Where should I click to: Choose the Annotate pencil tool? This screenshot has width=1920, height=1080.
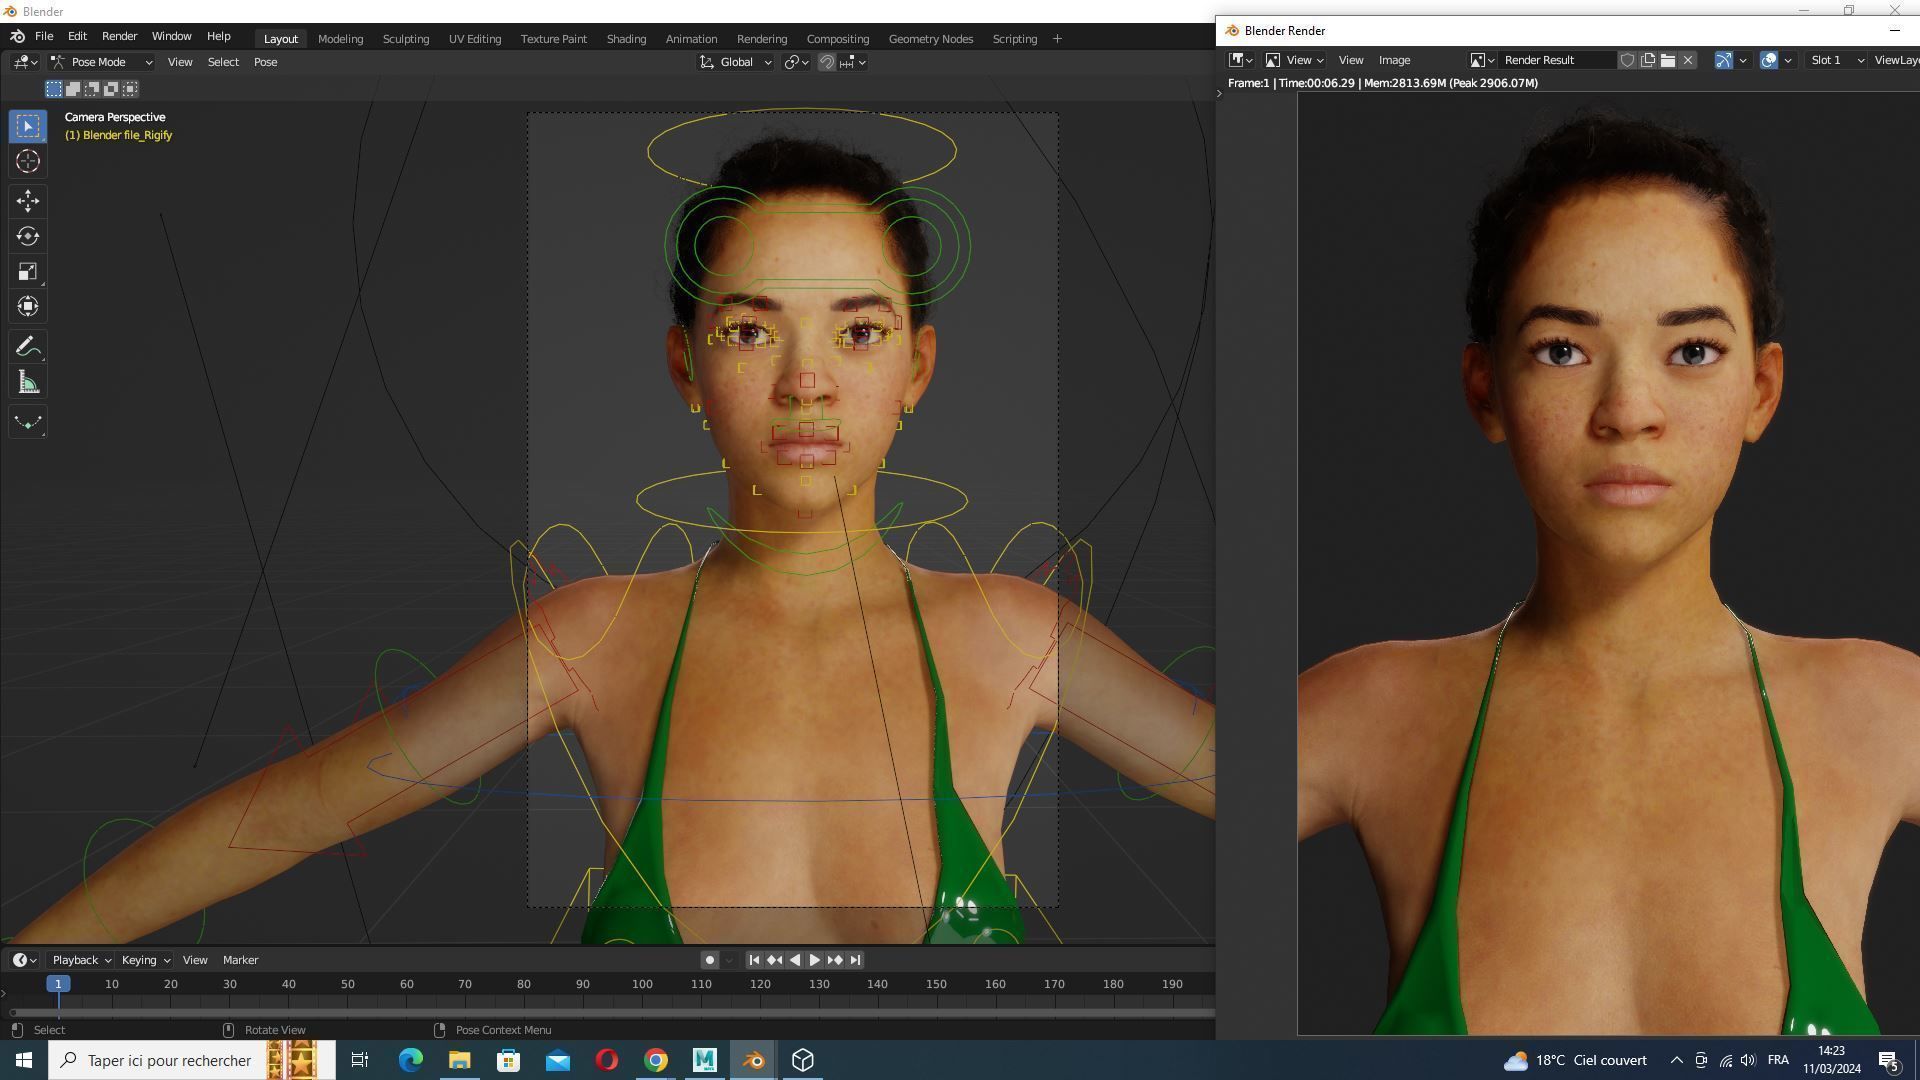tap(28, 347)
